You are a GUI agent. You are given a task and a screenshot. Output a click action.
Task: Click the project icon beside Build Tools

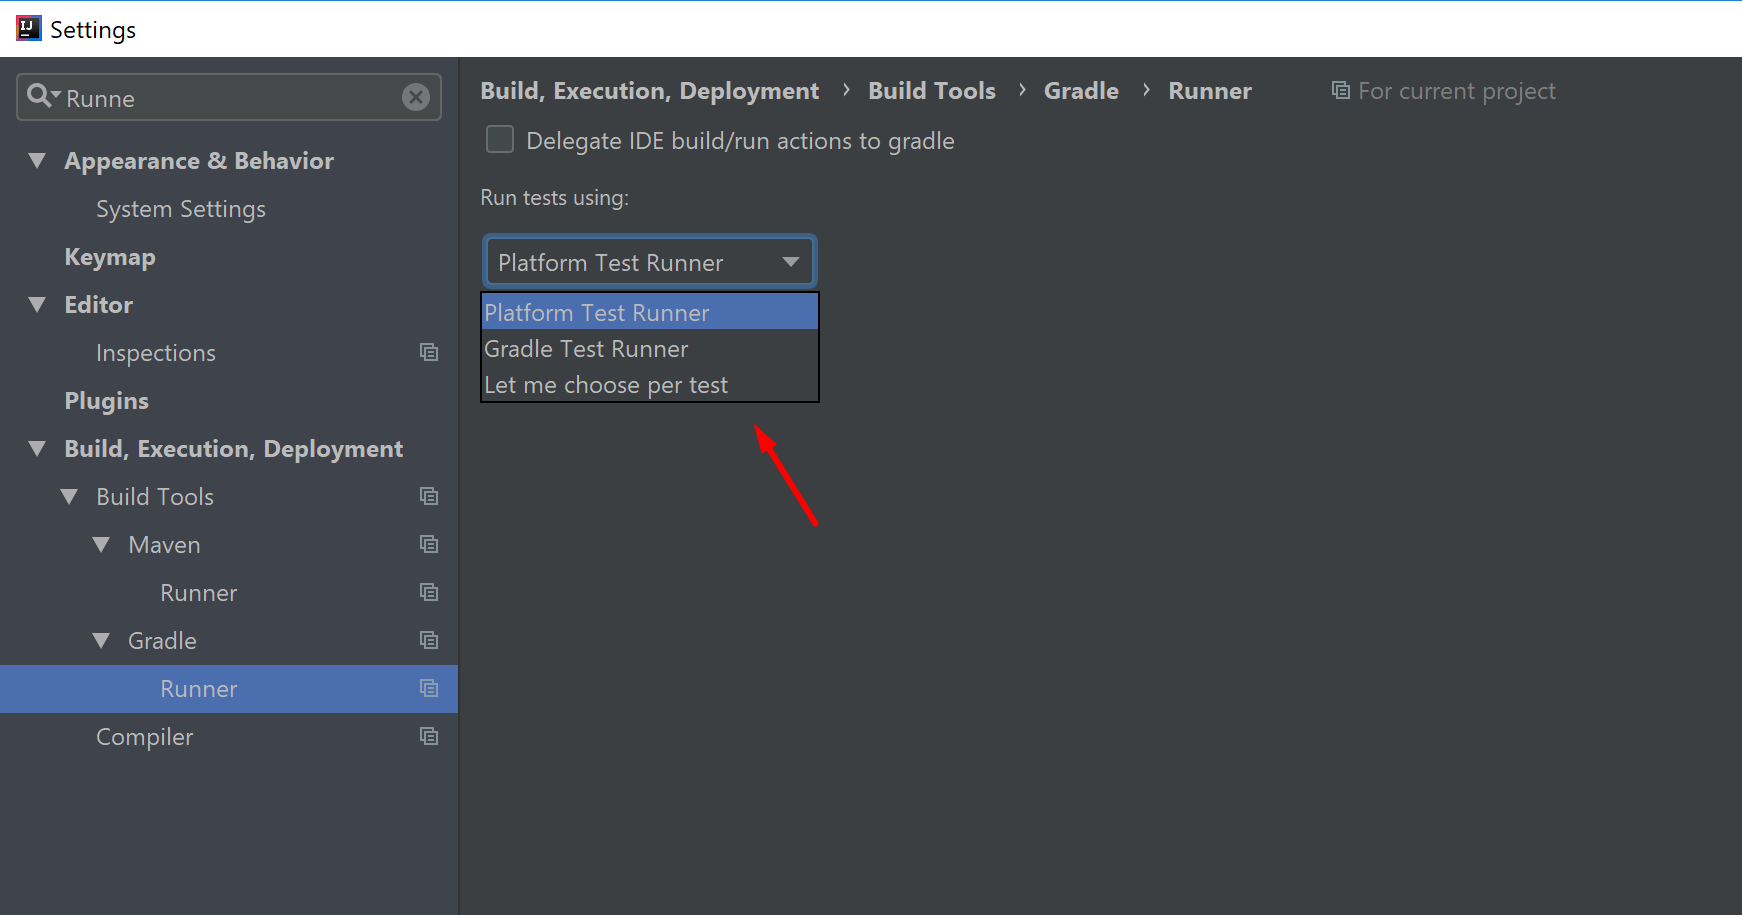429,496
